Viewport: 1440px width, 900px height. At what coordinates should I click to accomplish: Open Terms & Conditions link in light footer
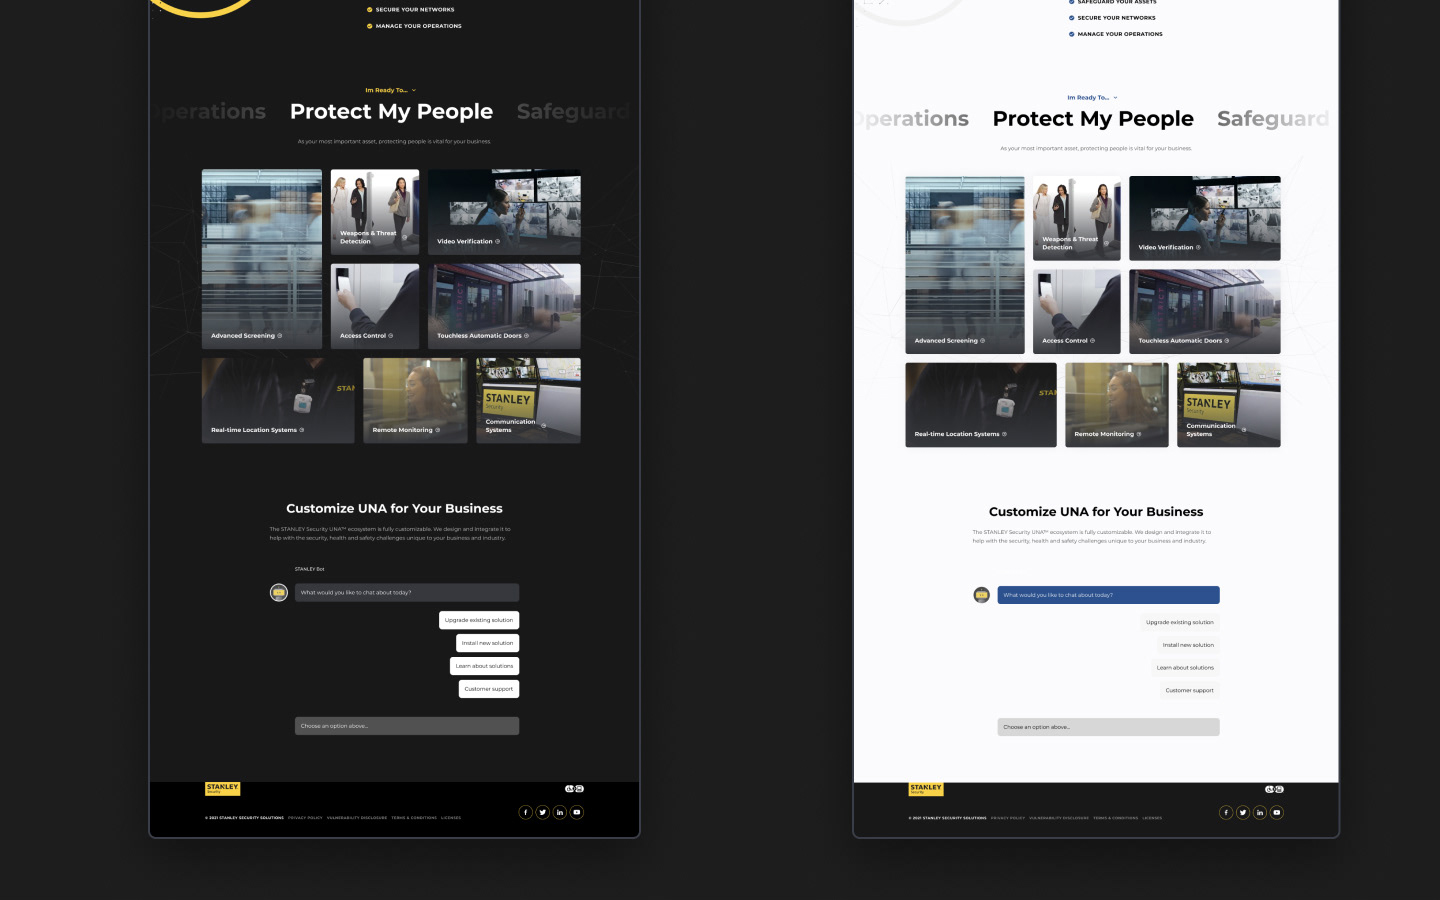tap(1116, 818)
